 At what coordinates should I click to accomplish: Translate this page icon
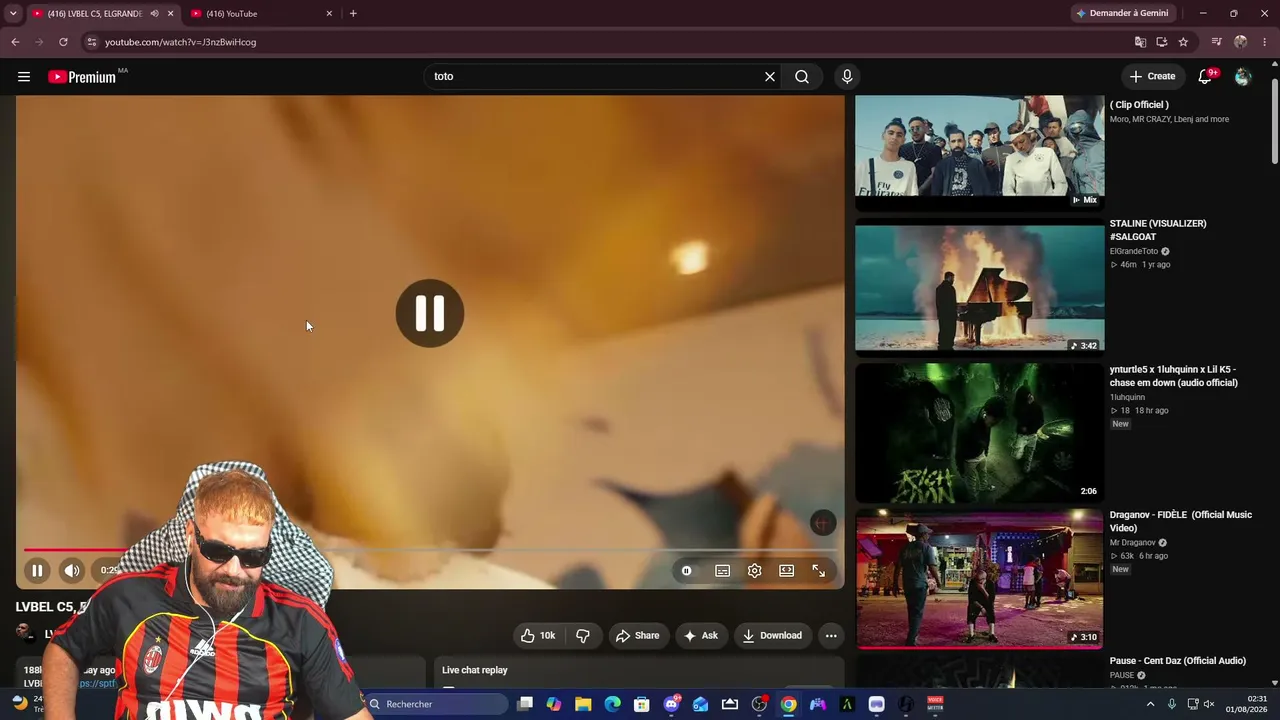[1140, 42]
